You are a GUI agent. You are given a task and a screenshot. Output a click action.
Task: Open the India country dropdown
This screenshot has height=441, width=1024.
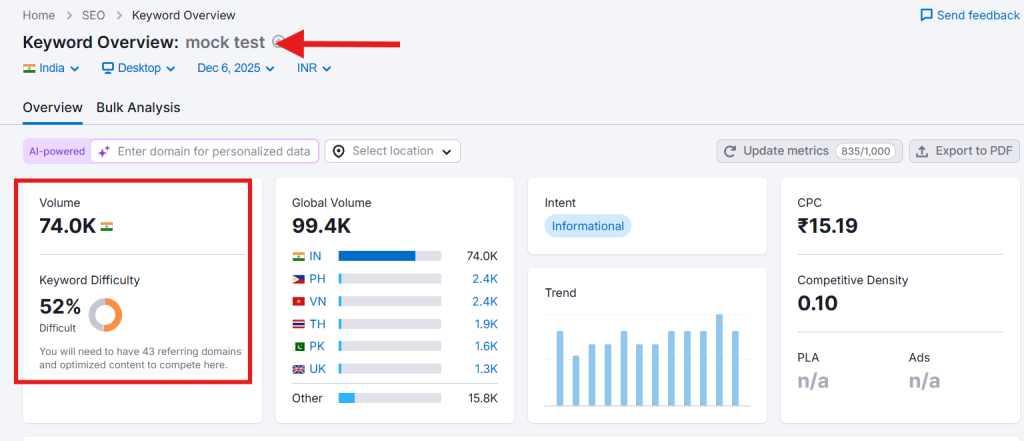tap(52, 68)
